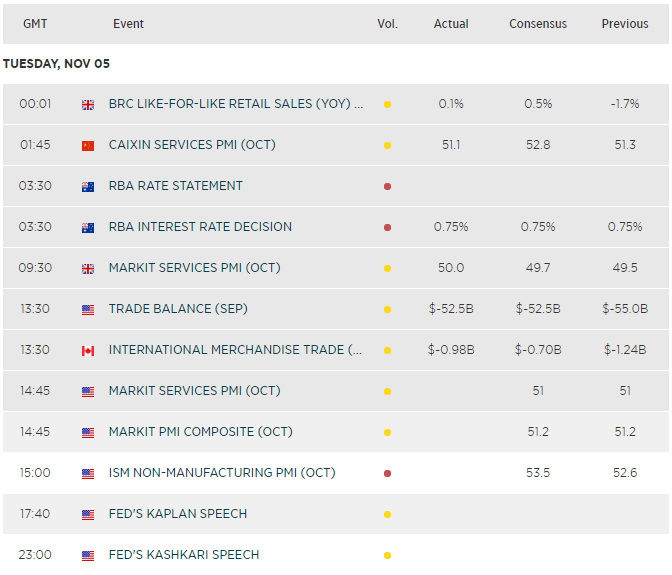Click the Actual column header
This screenshot has width=672, height=575.
point(451,24)
